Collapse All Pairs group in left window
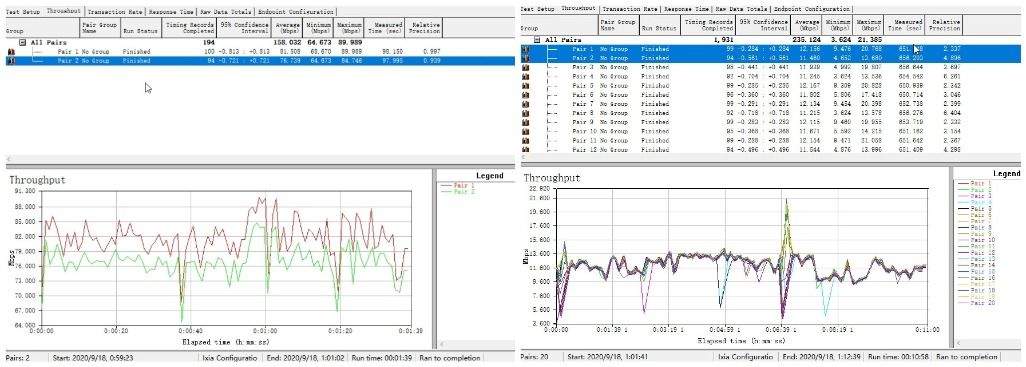 point(22,42)
